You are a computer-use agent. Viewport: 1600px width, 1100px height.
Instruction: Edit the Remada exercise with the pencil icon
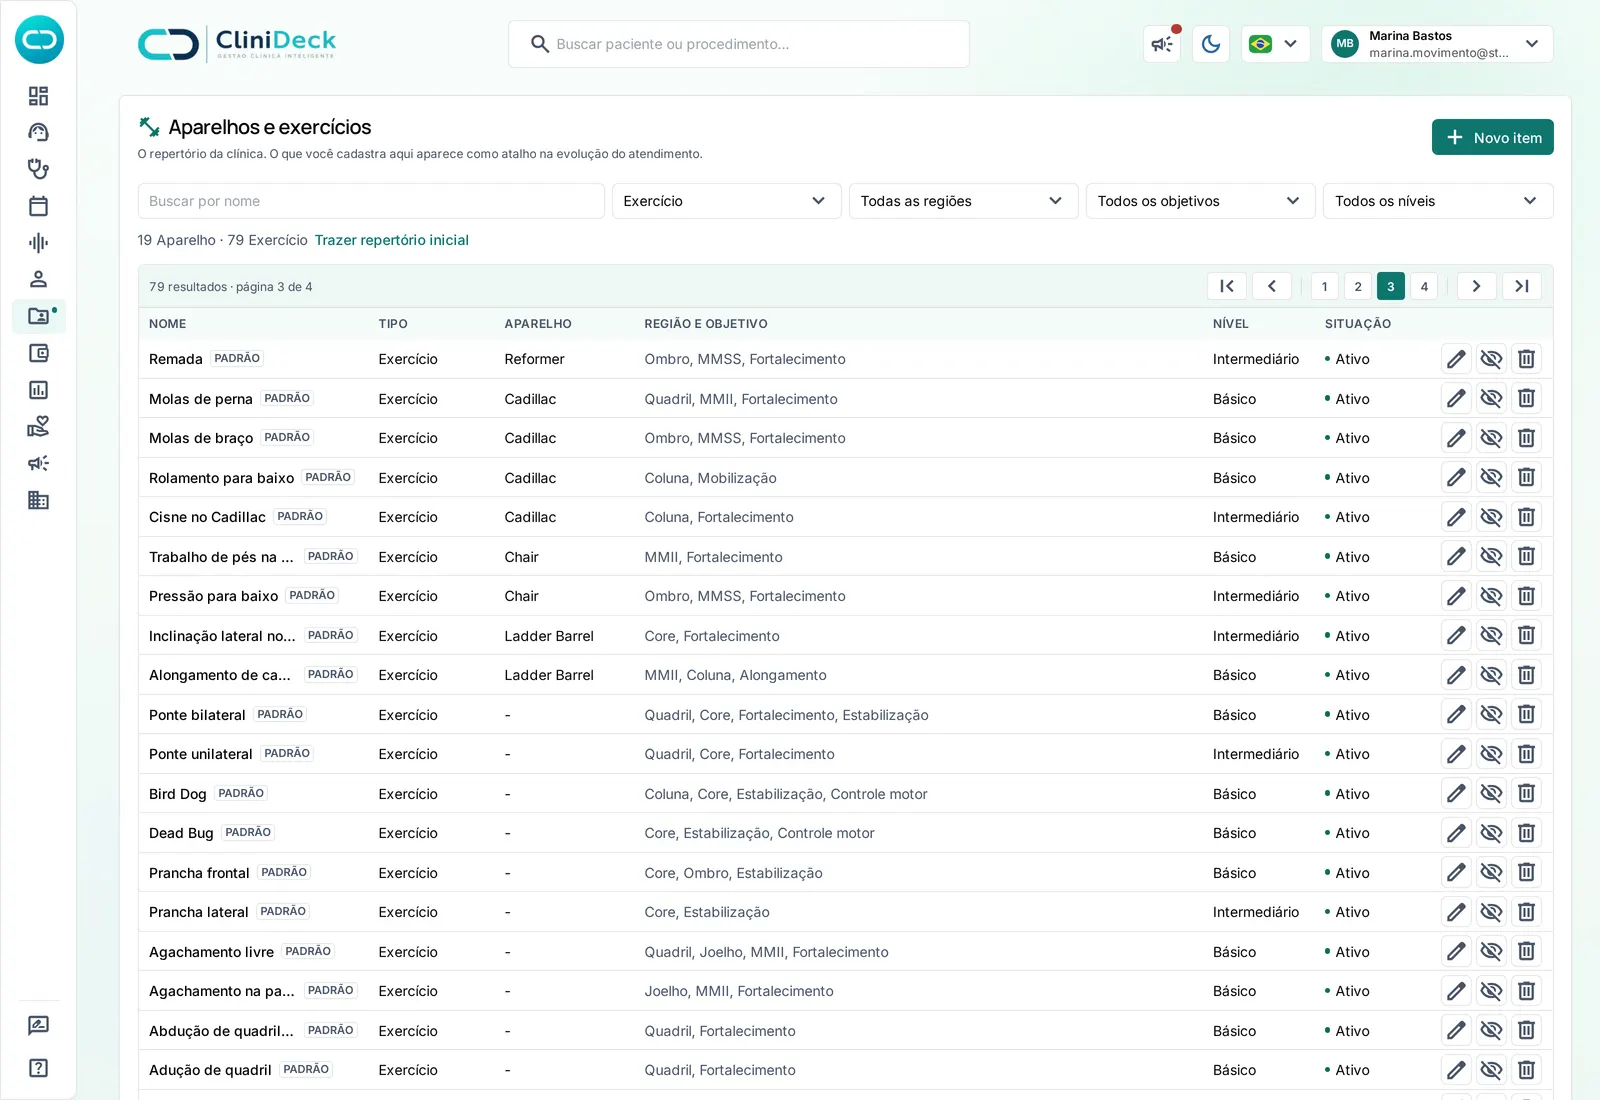[1456, 359]
